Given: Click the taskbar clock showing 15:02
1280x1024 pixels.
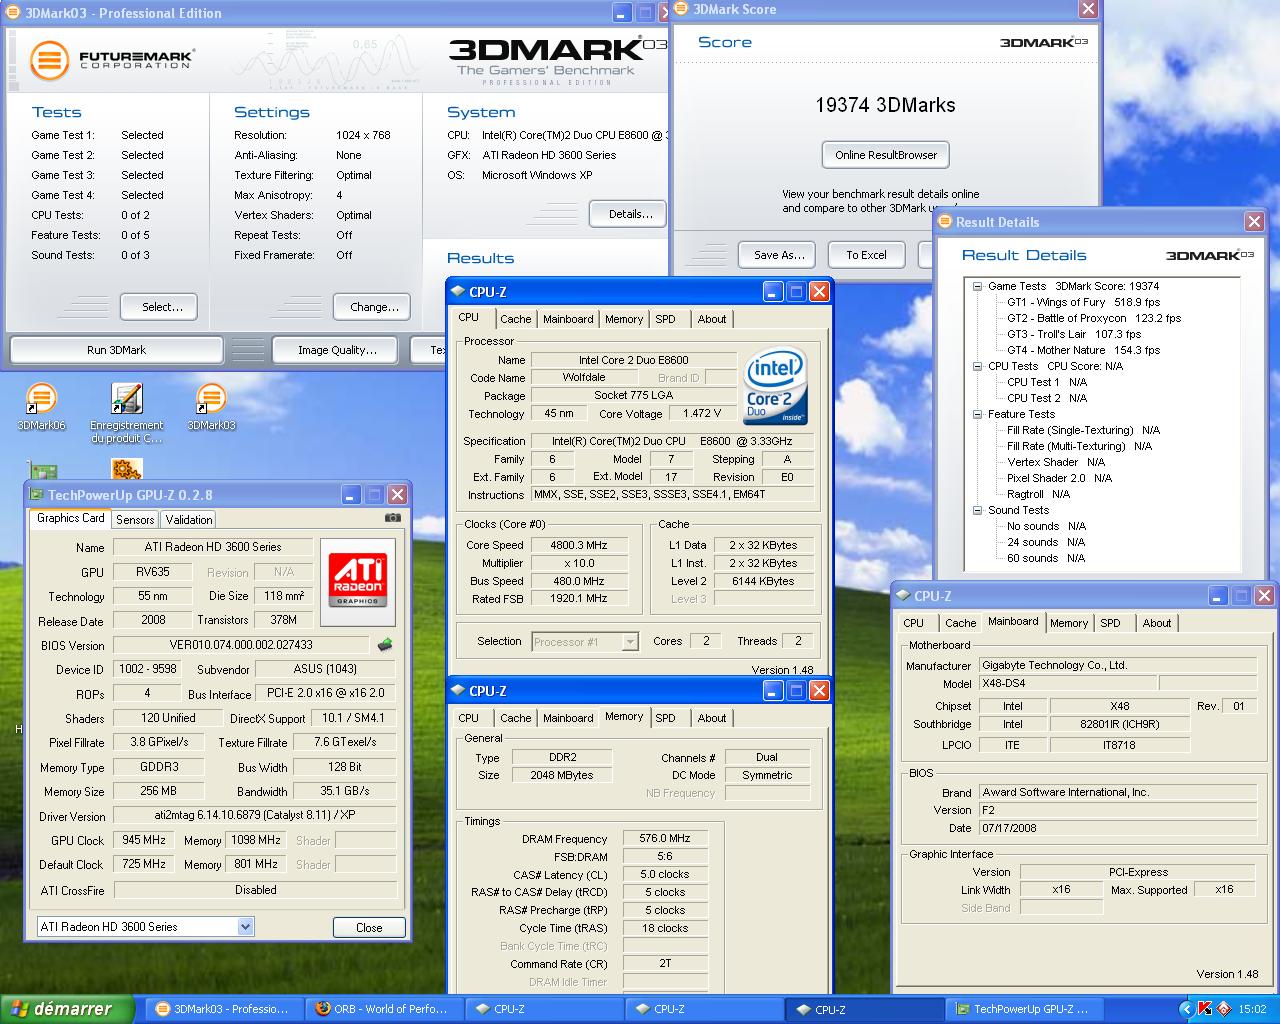Looking at the screenshot, I should (1252, 1009).
